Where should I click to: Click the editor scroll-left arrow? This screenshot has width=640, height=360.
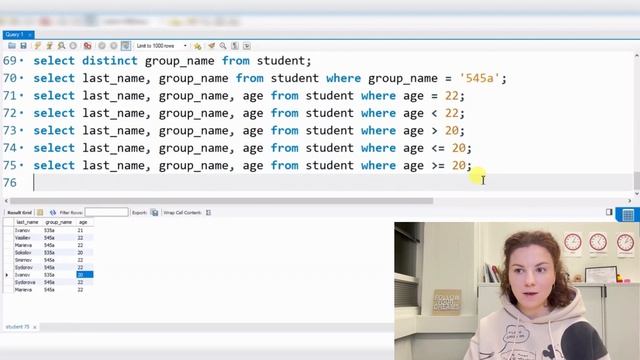pyautogui.click(x=6, y=201)
